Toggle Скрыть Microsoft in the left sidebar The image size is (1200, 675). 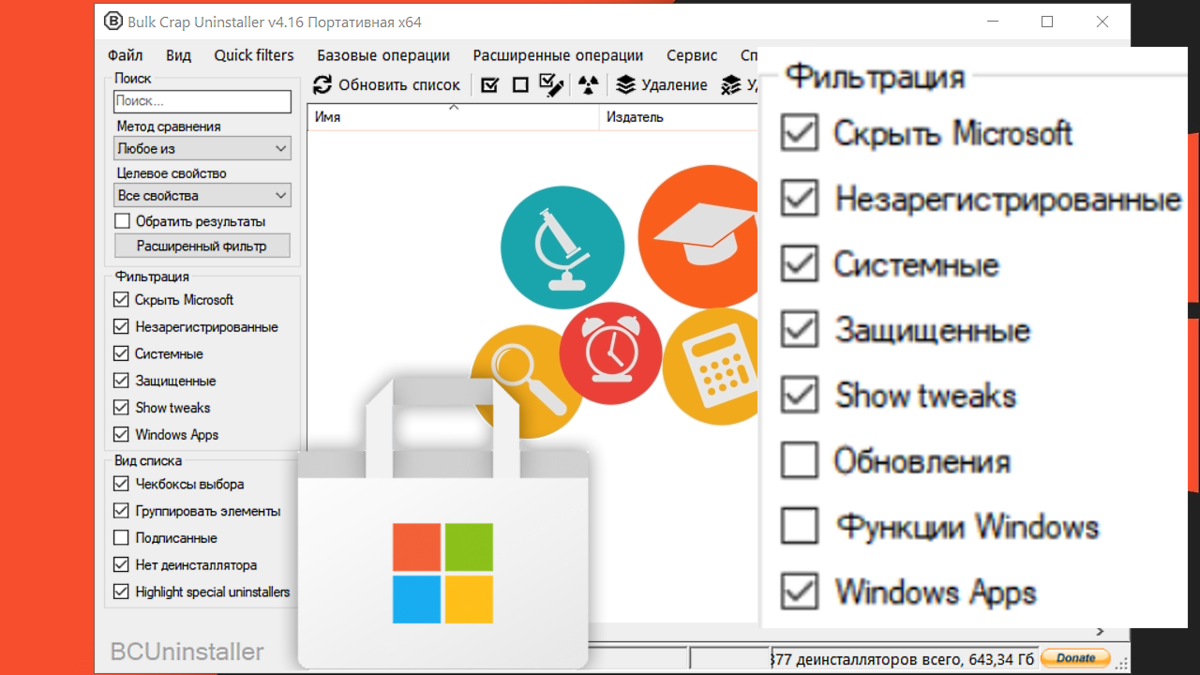(121, 300)
